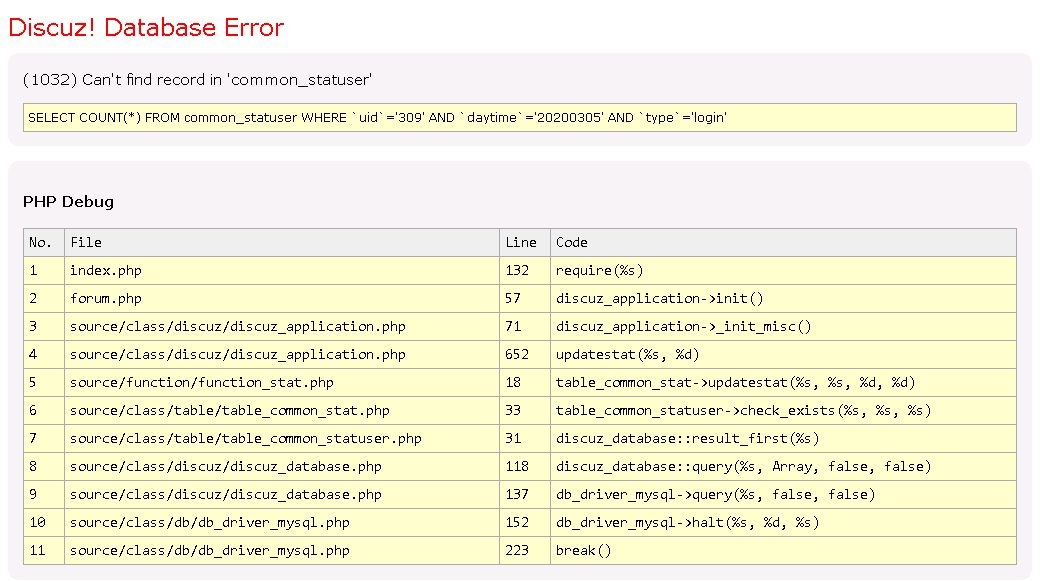Screen dimensions: 1054x581
Task: Select the error message '(1032) Can't find record'
Action: [x=197, y=79]
